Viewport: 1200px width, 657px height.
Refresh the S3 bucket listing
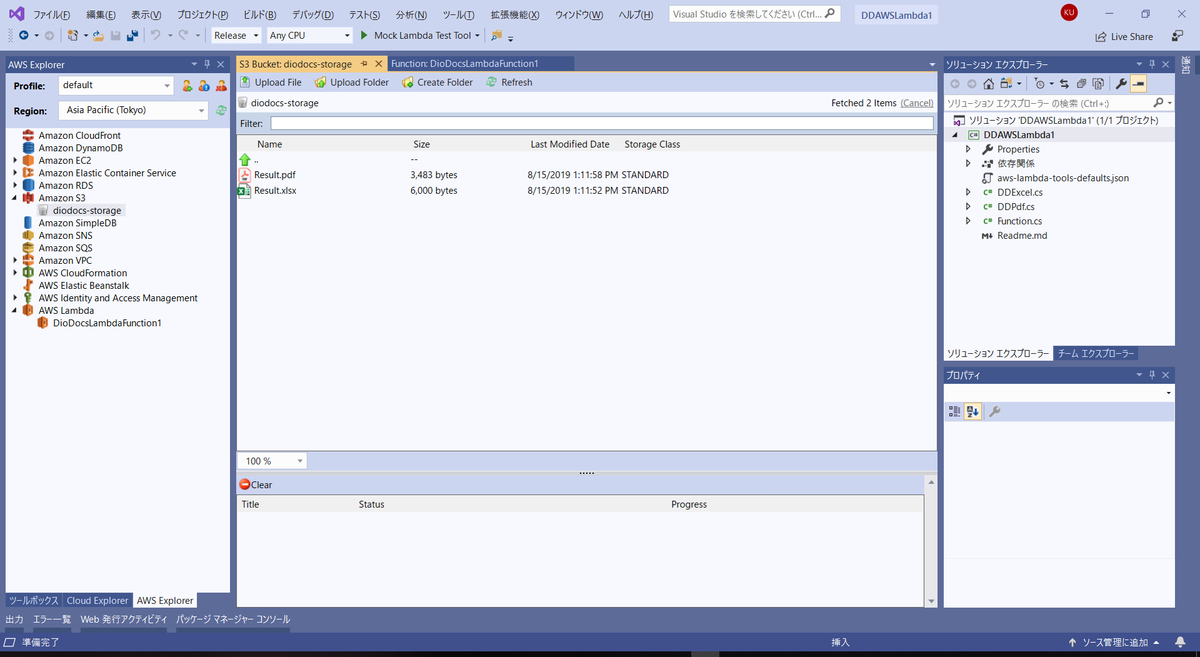[x=509, y=82]
